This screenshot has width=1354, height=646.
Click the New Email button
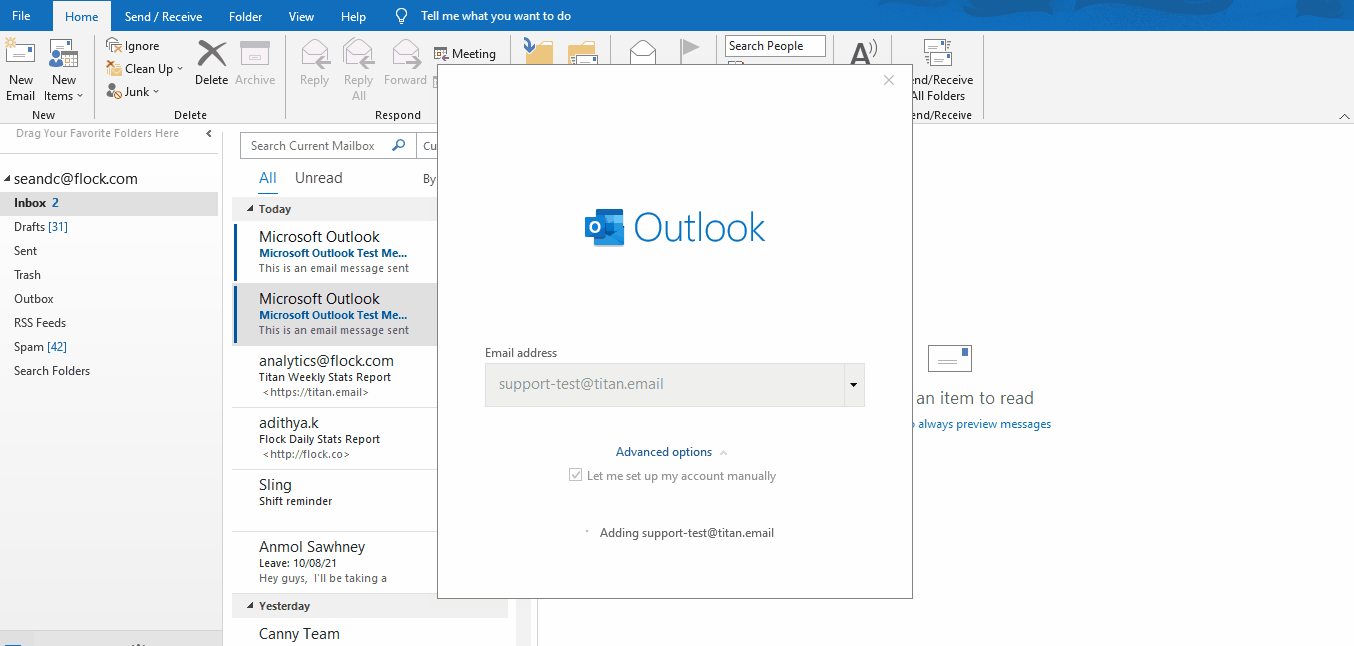20,71
